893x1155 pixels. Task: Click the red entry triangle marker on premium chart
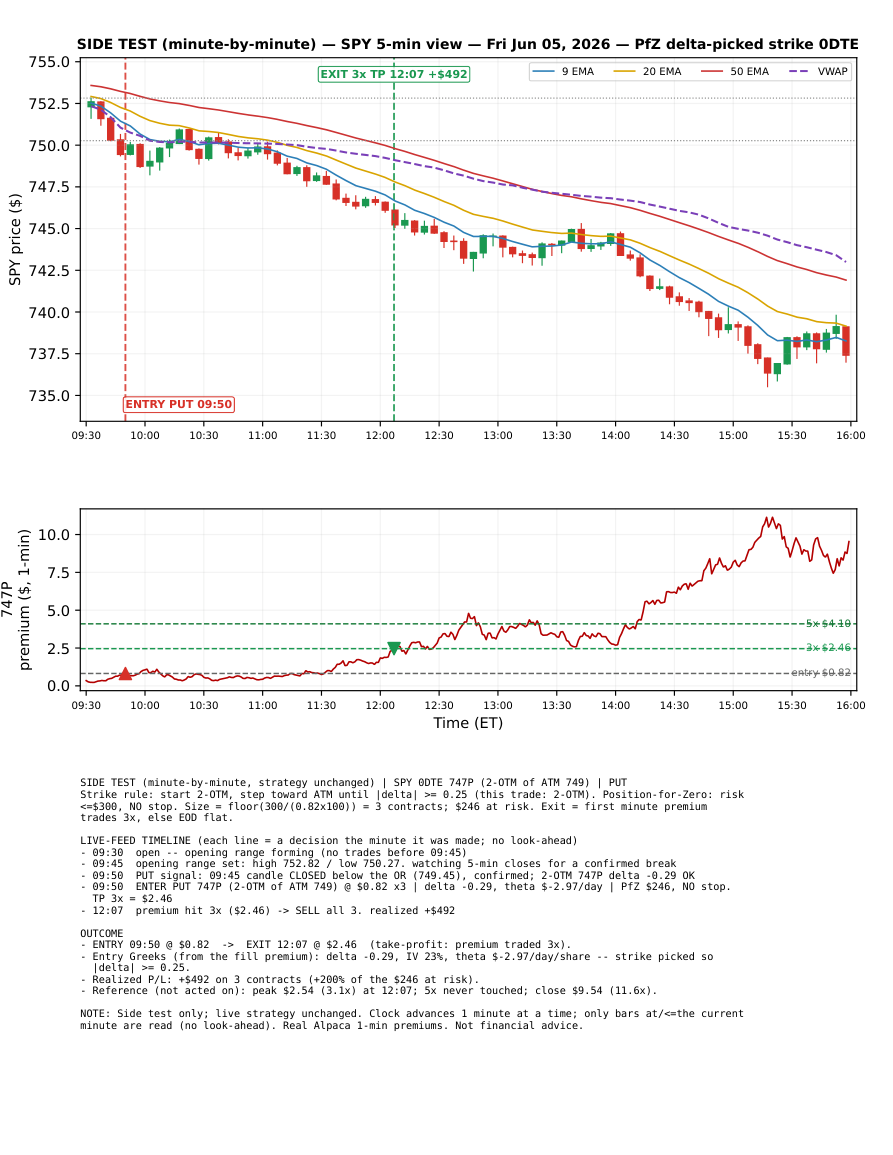coord(125,673)
